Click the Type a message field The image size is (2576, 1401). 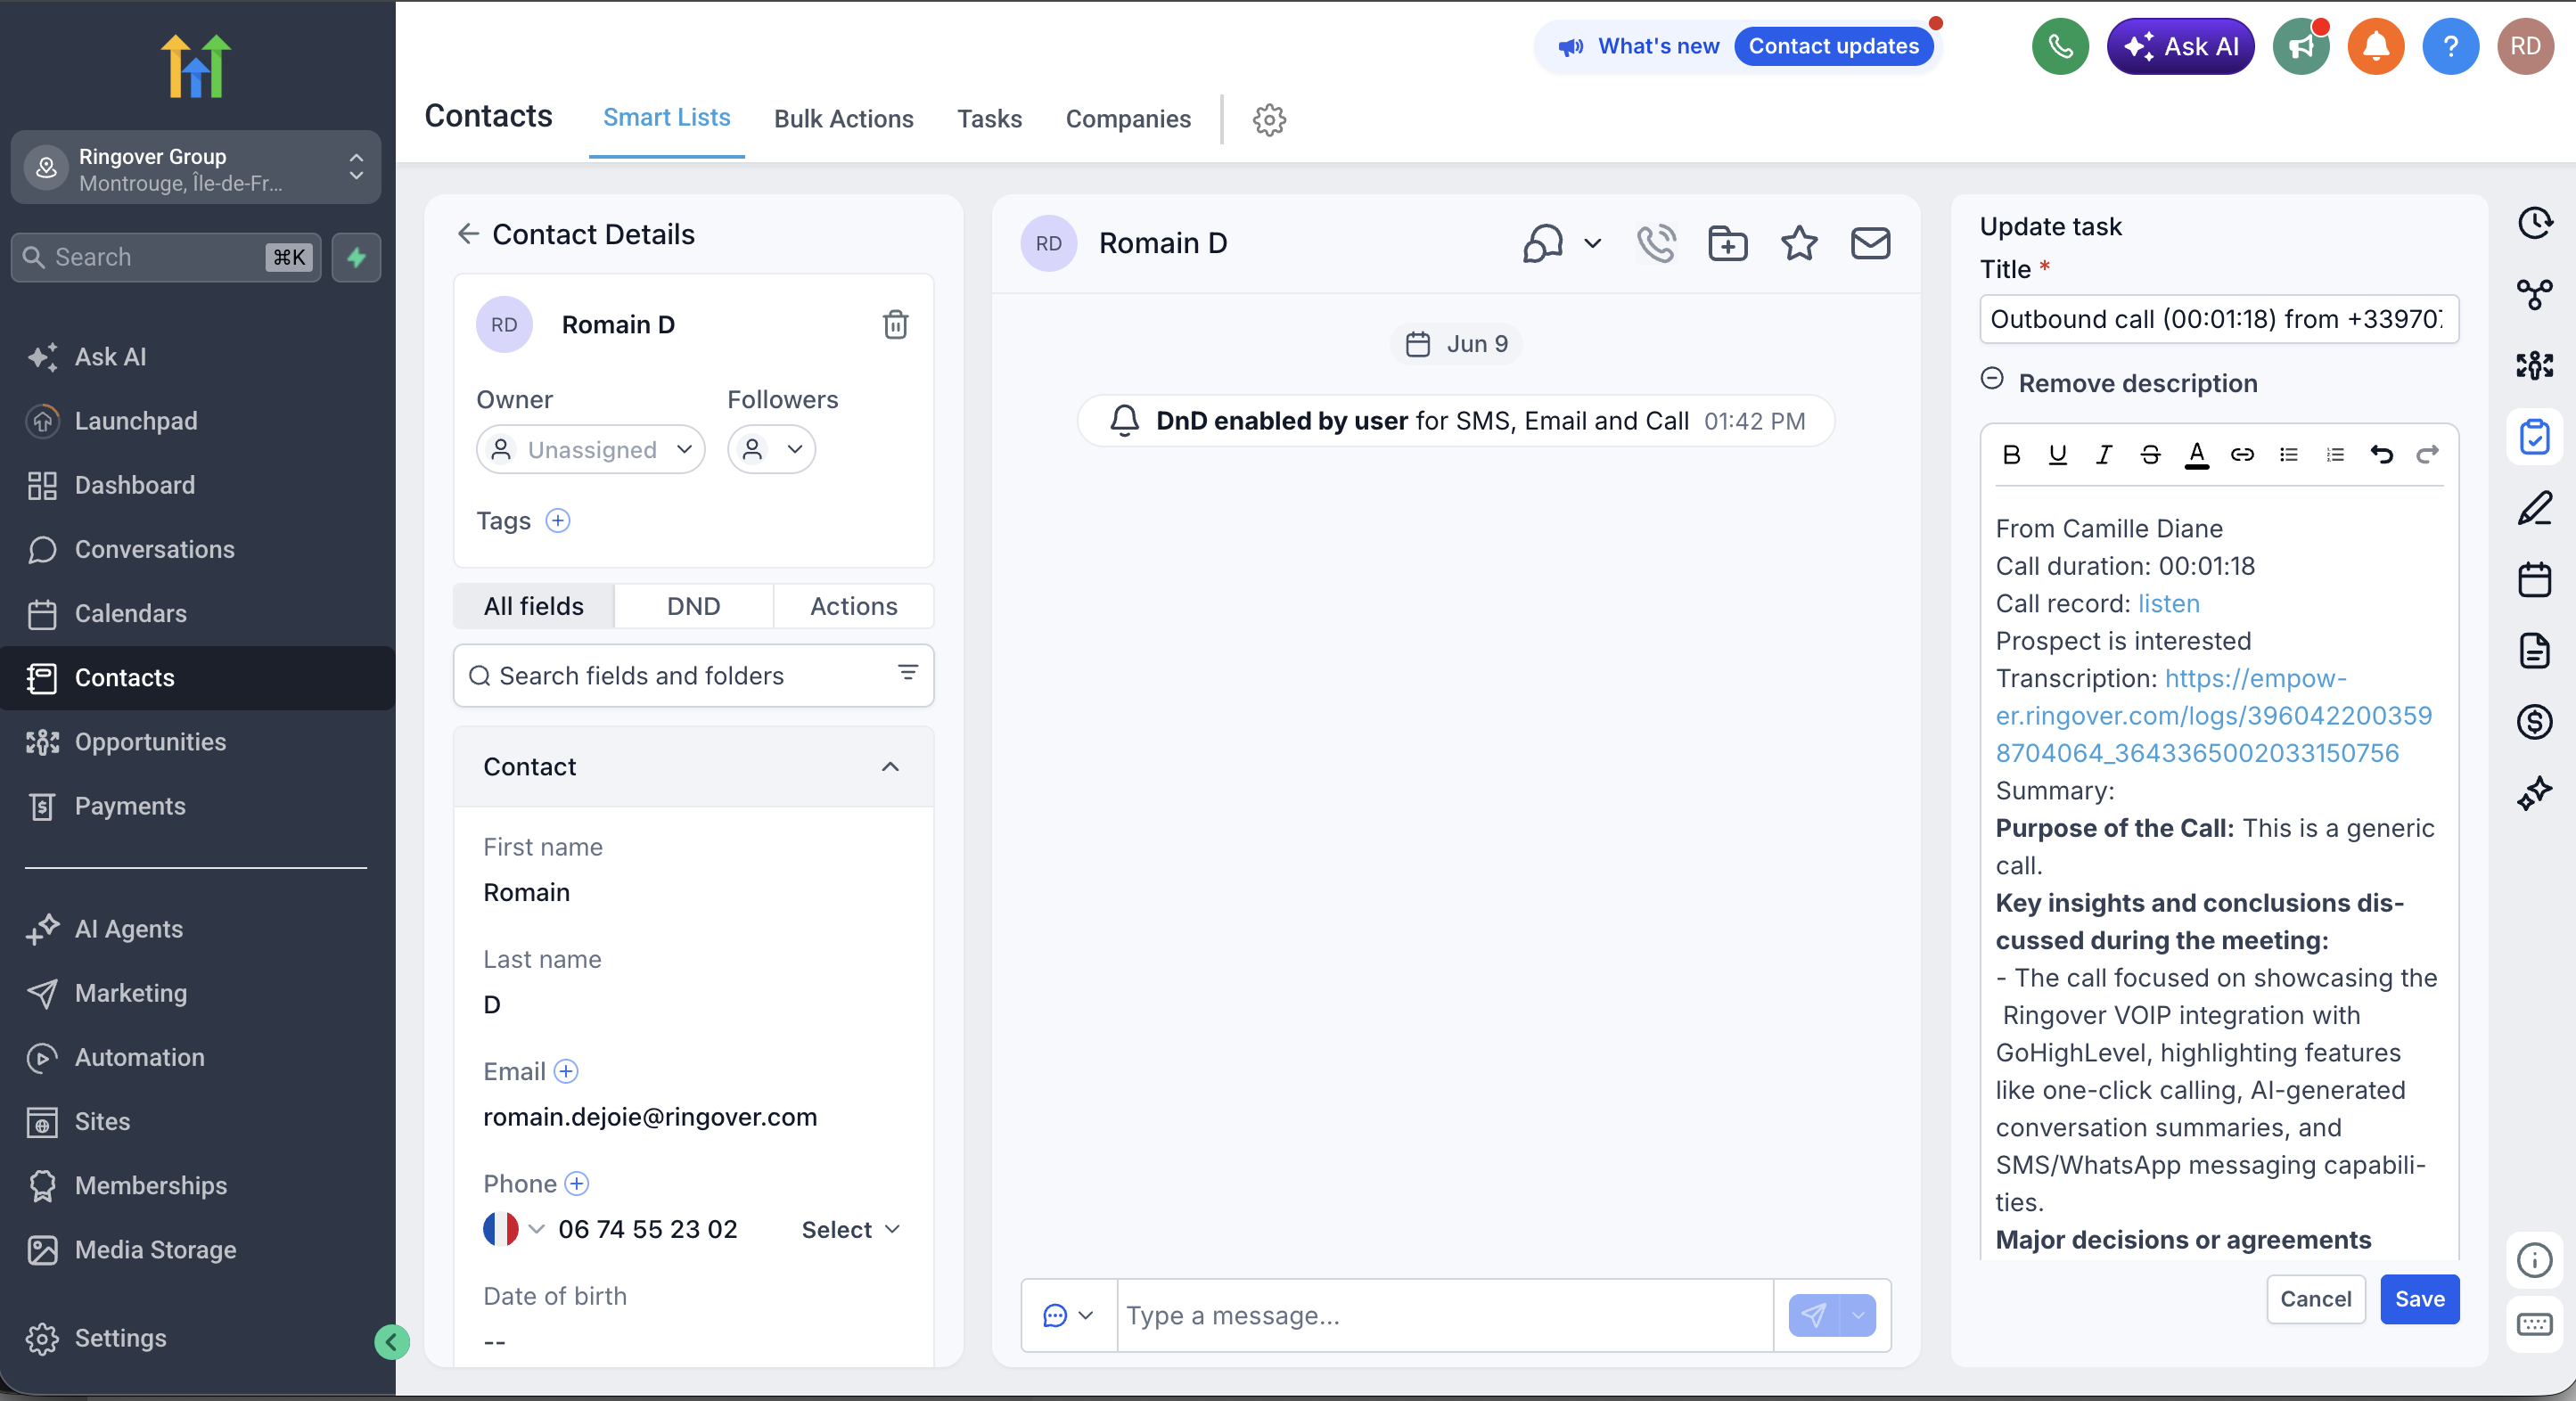(x=1445, y=1316)
